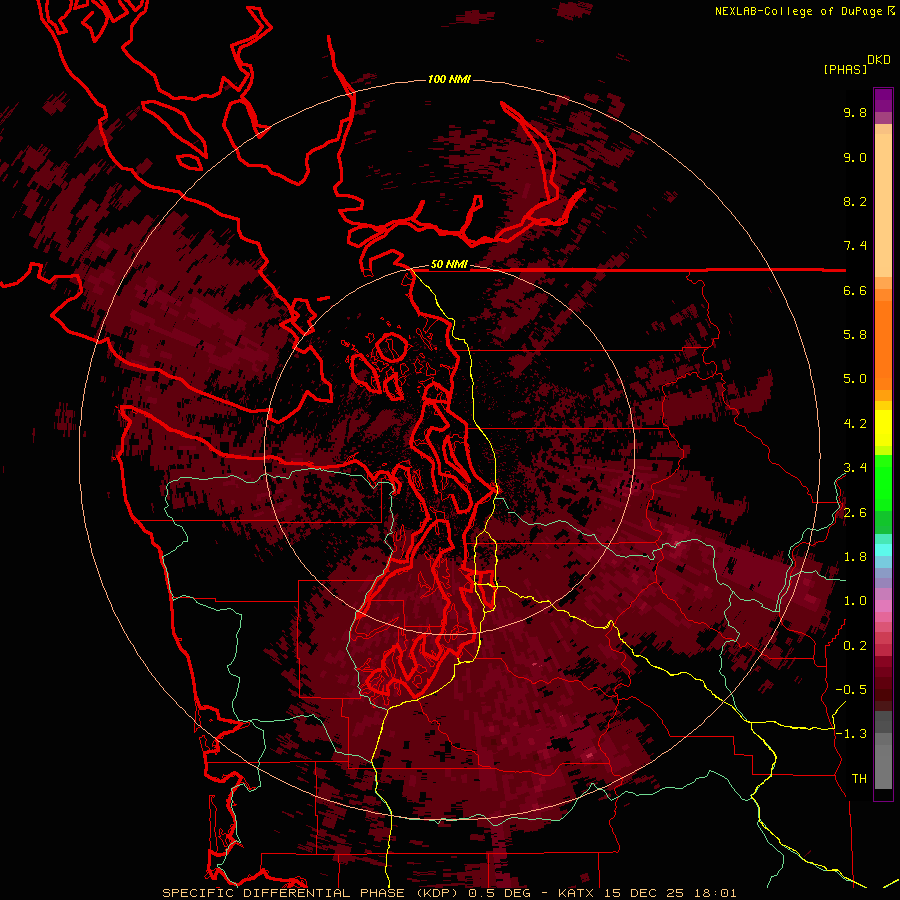Click the 1.8 value on color scale

pos(855,557)
